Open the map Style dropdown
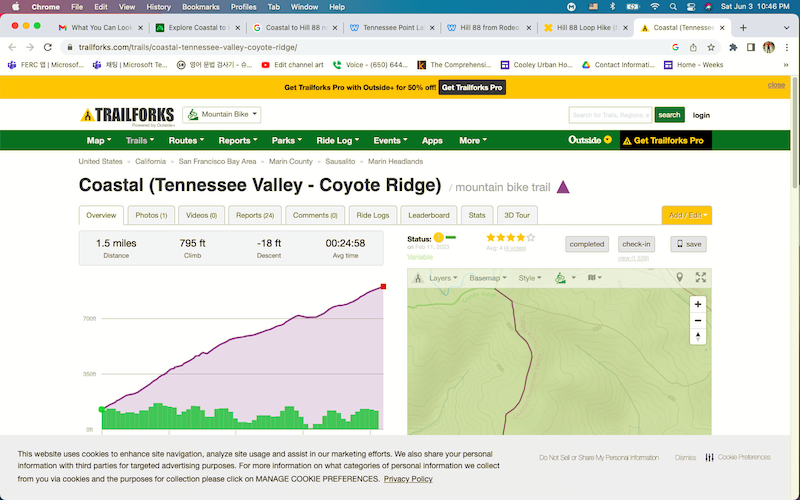The height and width of the screenshot is (500, 800). 530,278
